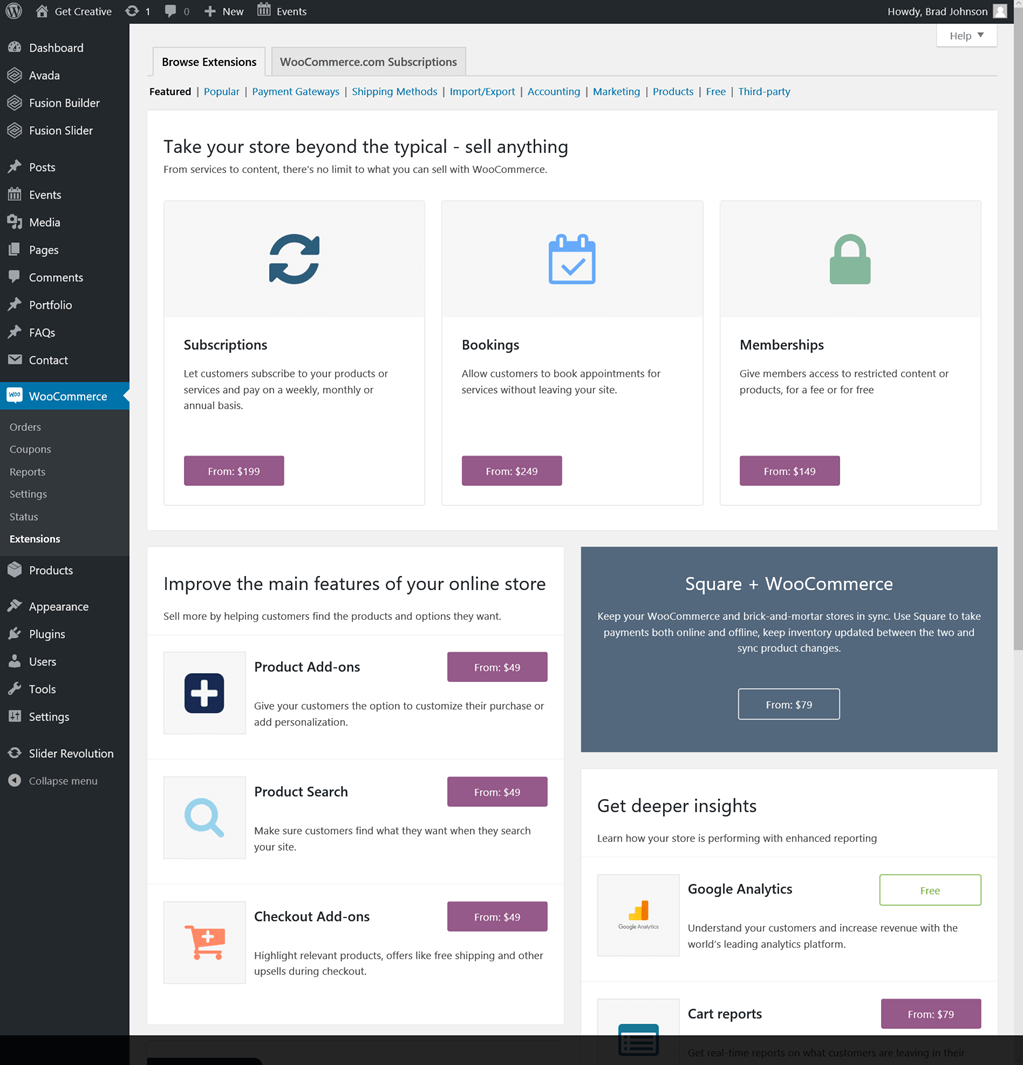Click the Collapse menu arrow icon
Image resolution: width=1024 pixels, height=1065 pixels.
(x=14, y=780)
